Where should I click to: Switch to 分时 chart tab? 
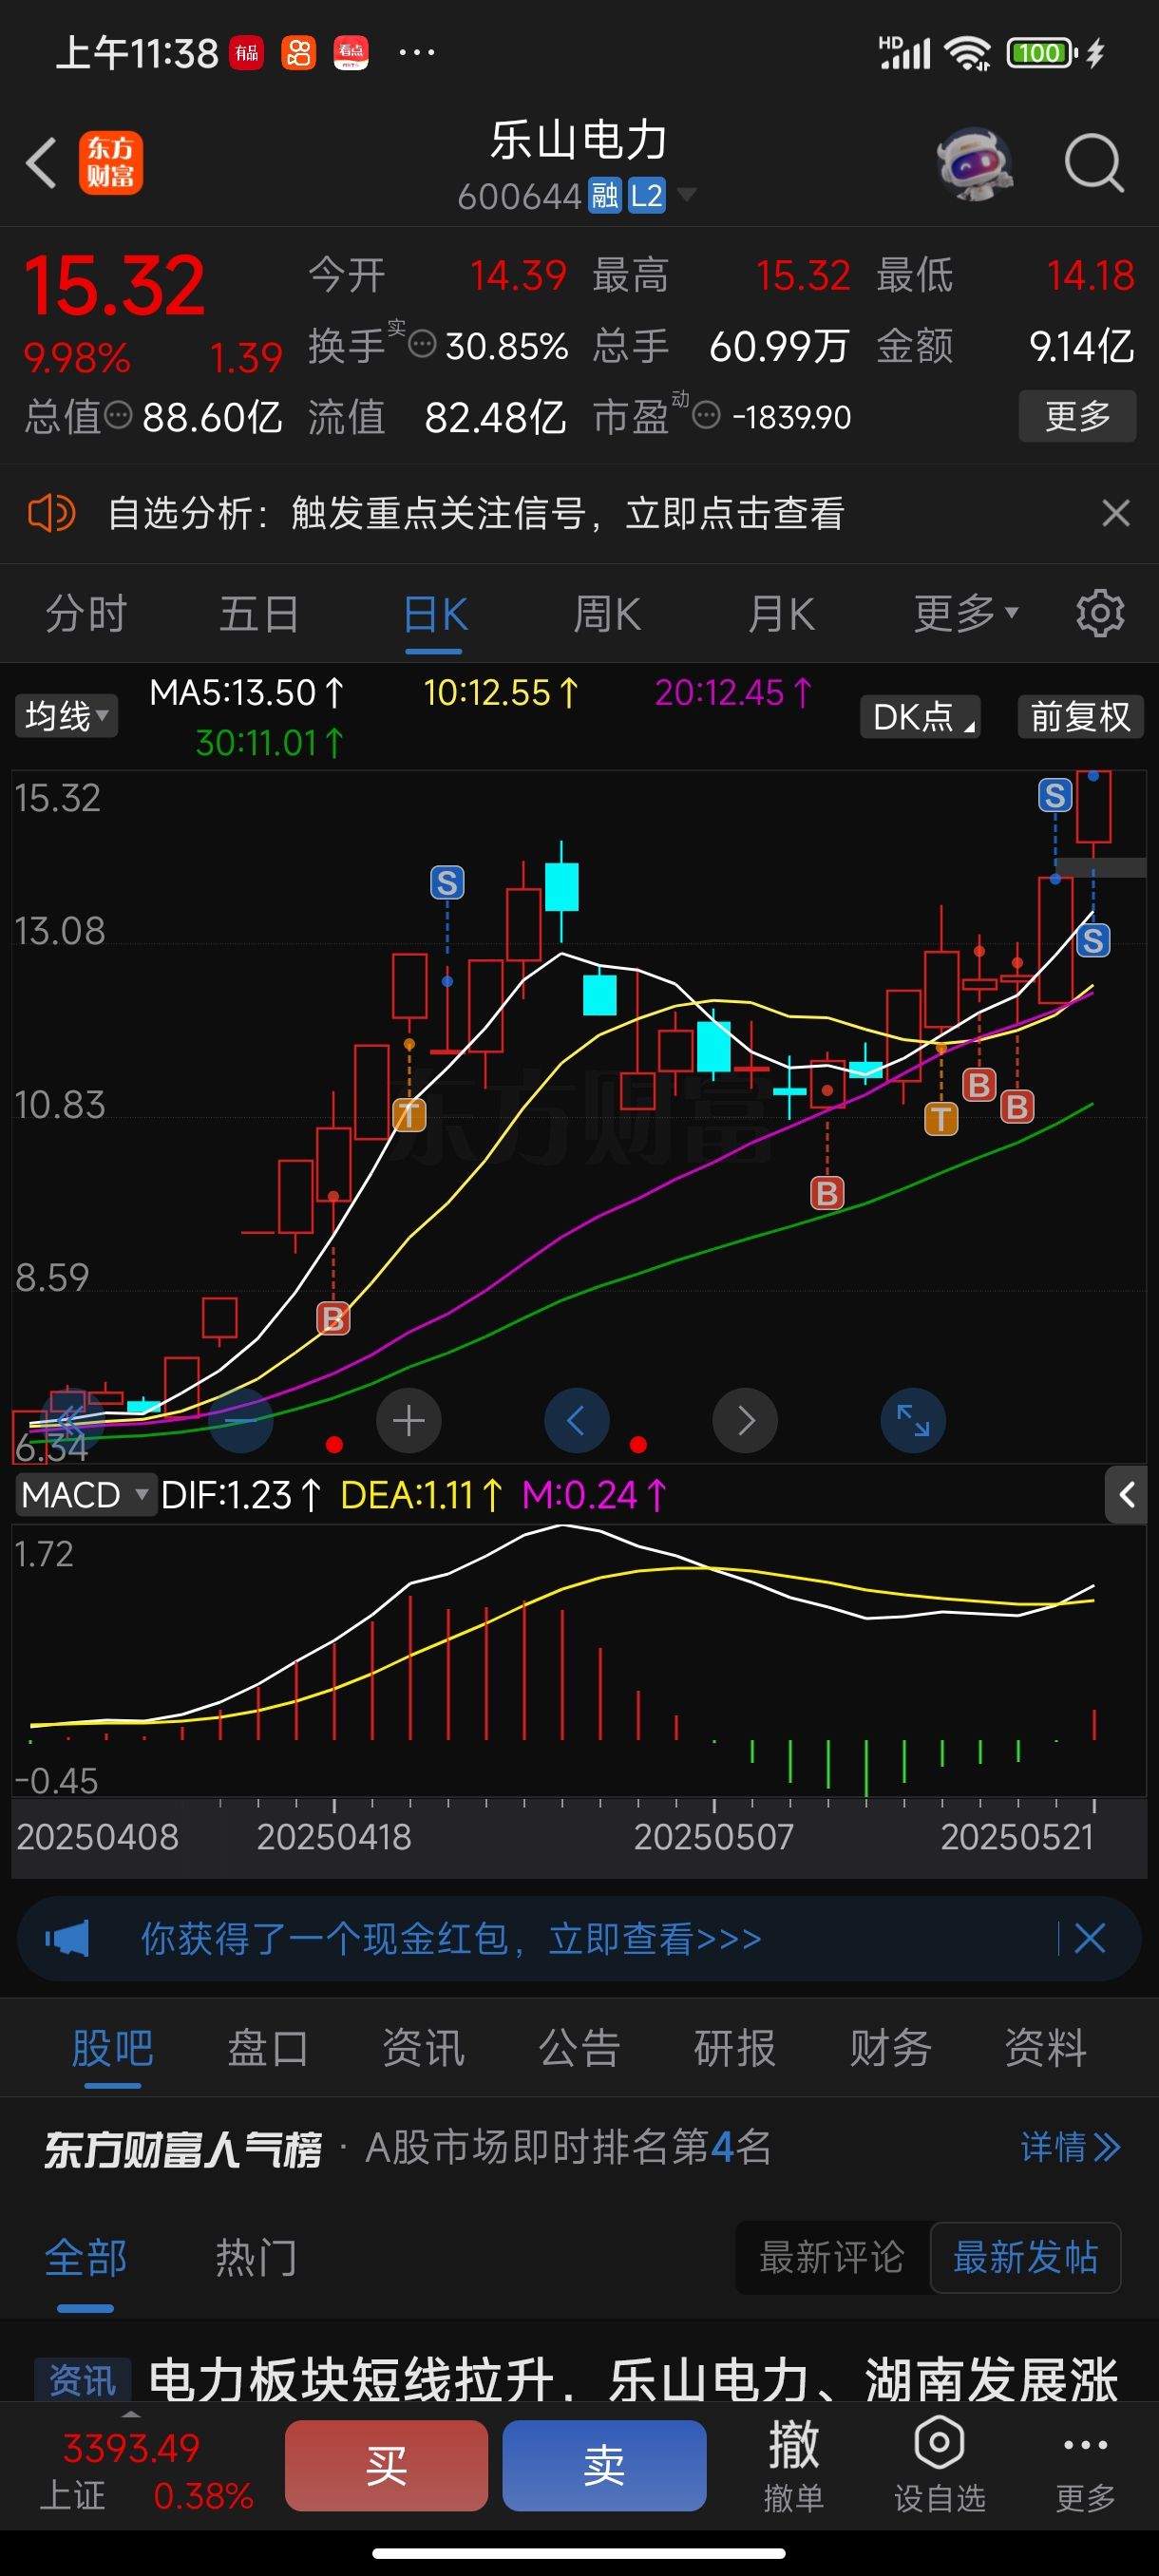click(86, 613)
